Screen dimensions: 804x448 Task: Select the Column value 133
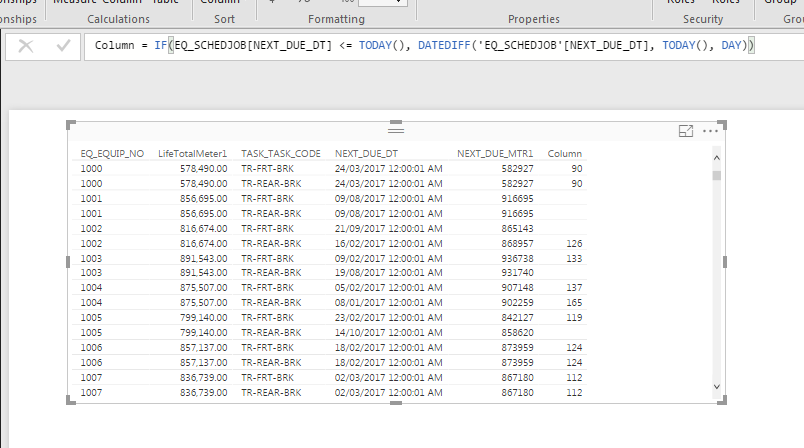(x=574, y=258)
